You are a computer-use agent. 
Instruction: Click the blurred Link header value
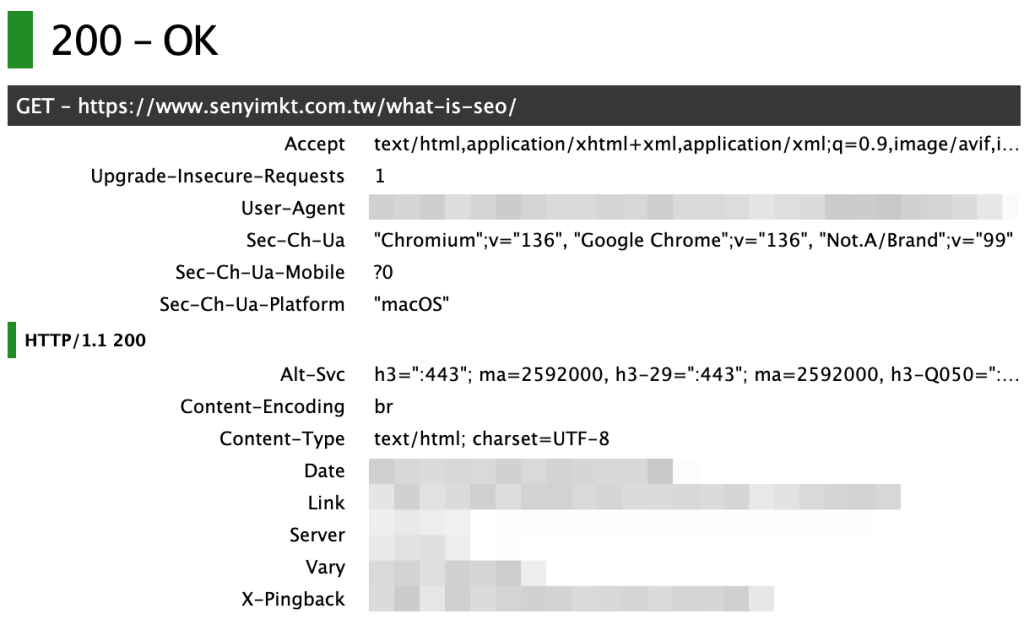635,497
